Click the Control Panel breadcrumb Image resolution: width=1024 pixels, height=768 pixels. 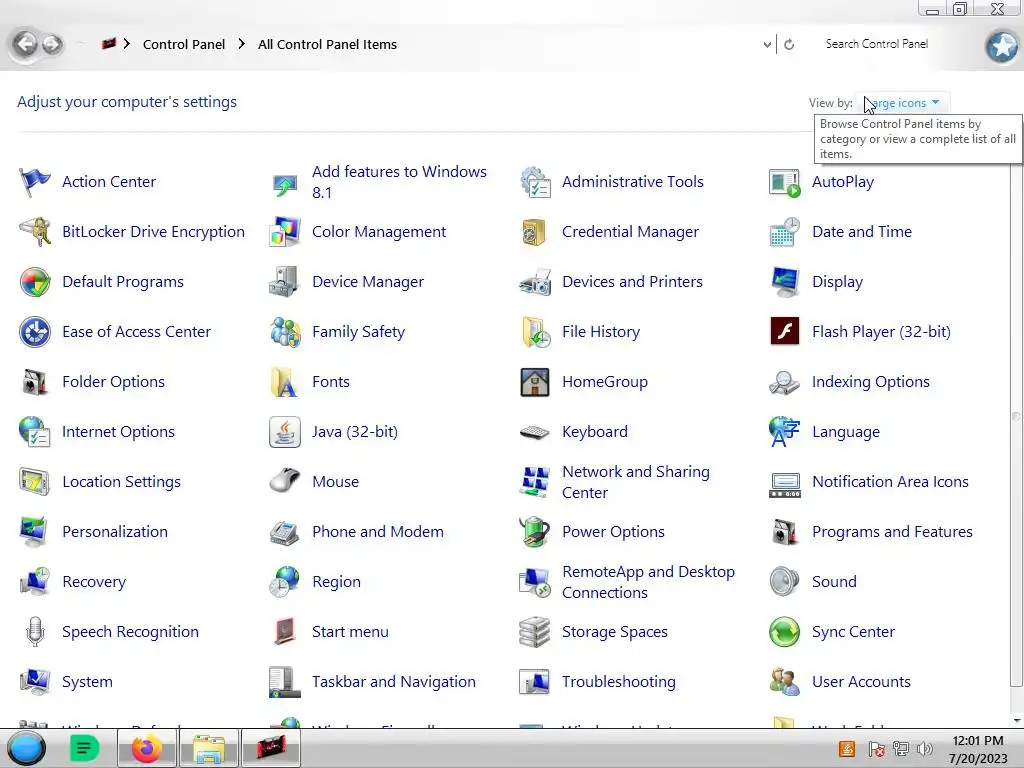tap(184, 44)
